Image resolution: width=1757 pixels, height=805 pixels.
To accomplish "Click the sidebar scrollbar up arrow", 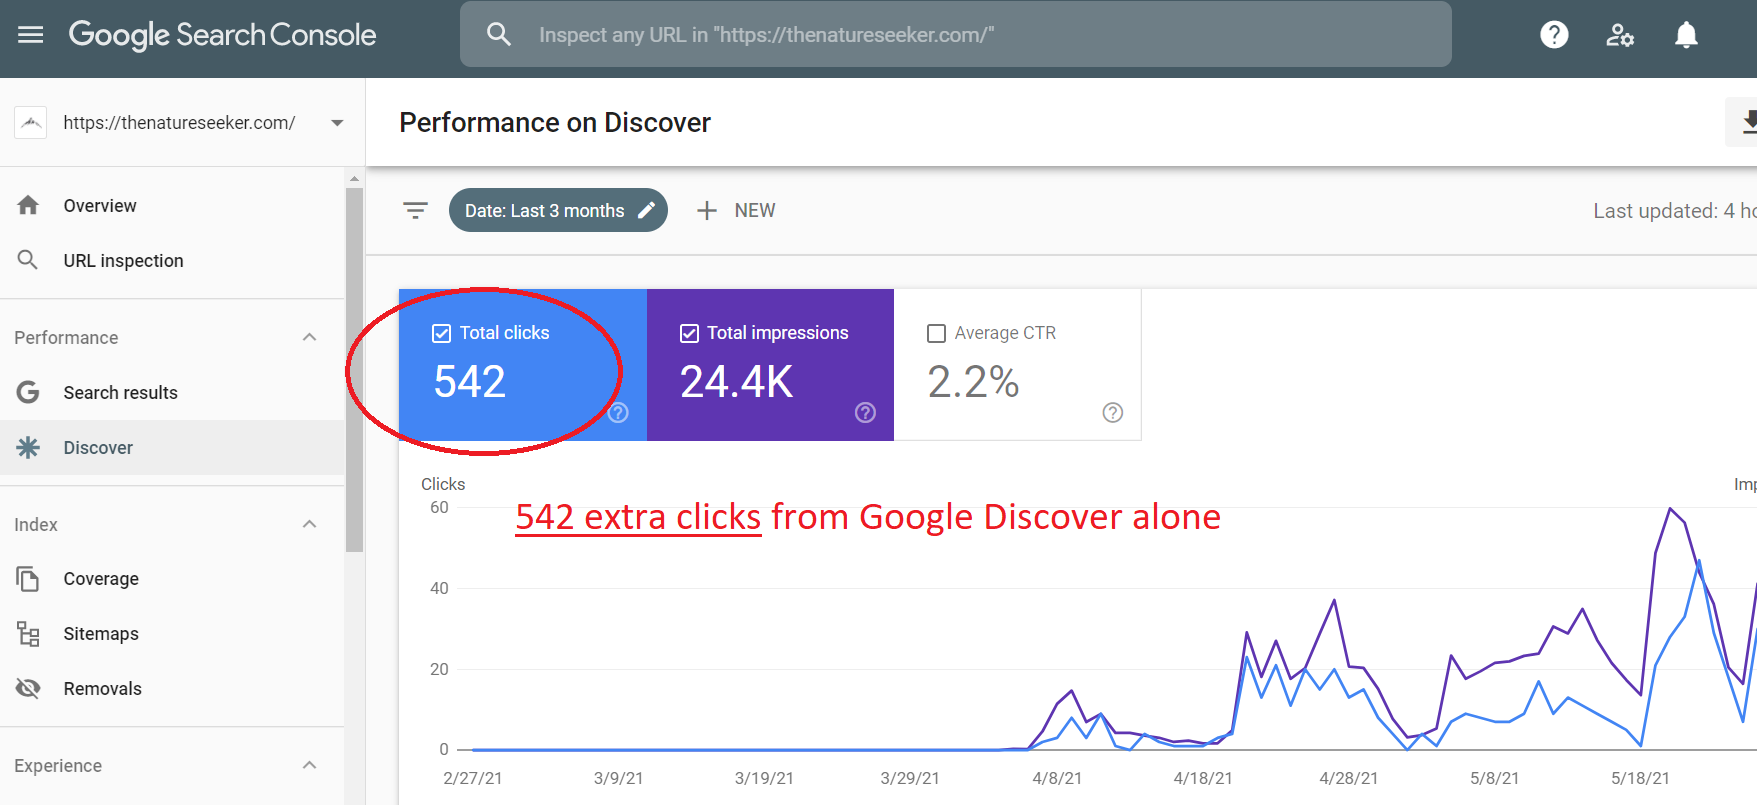I will [354, 178].
